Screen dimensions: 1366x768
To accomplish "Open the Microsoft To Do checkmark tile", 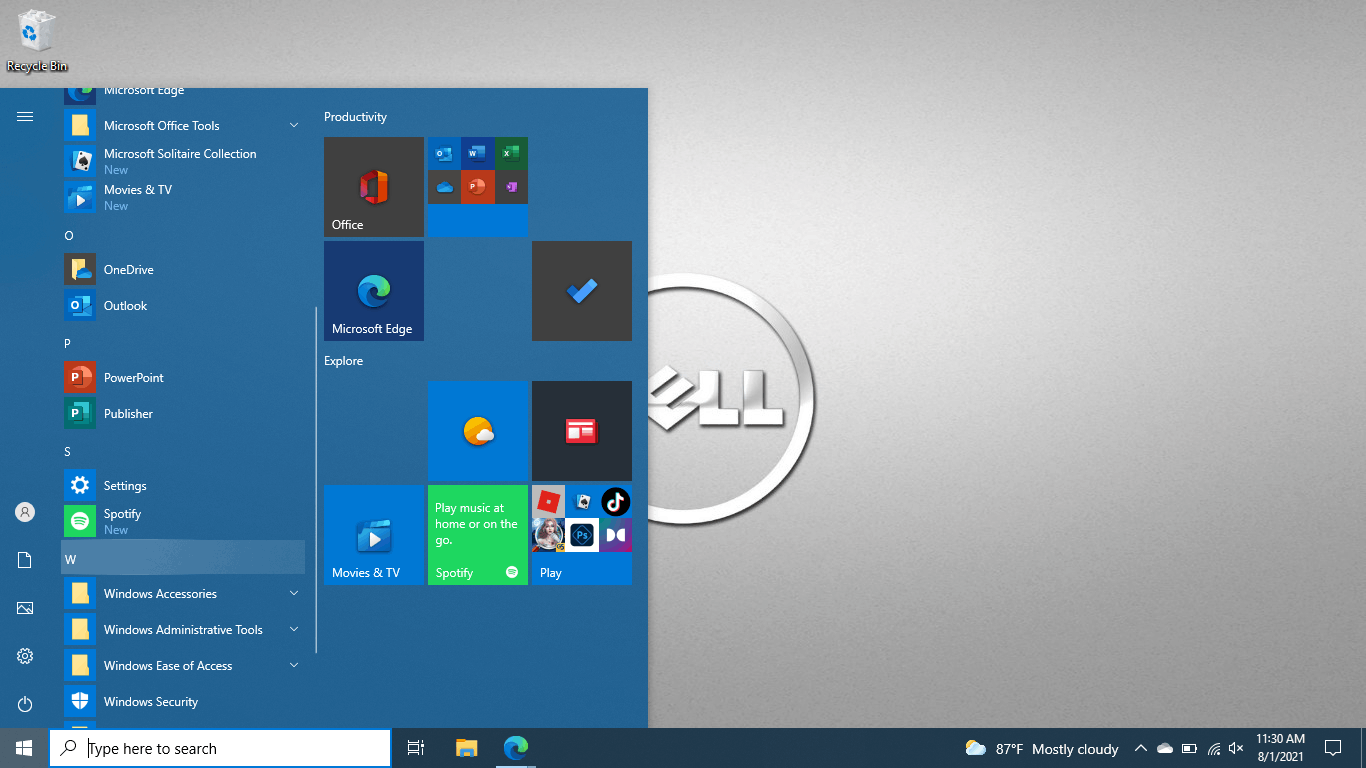I will (x=582, y=291).
